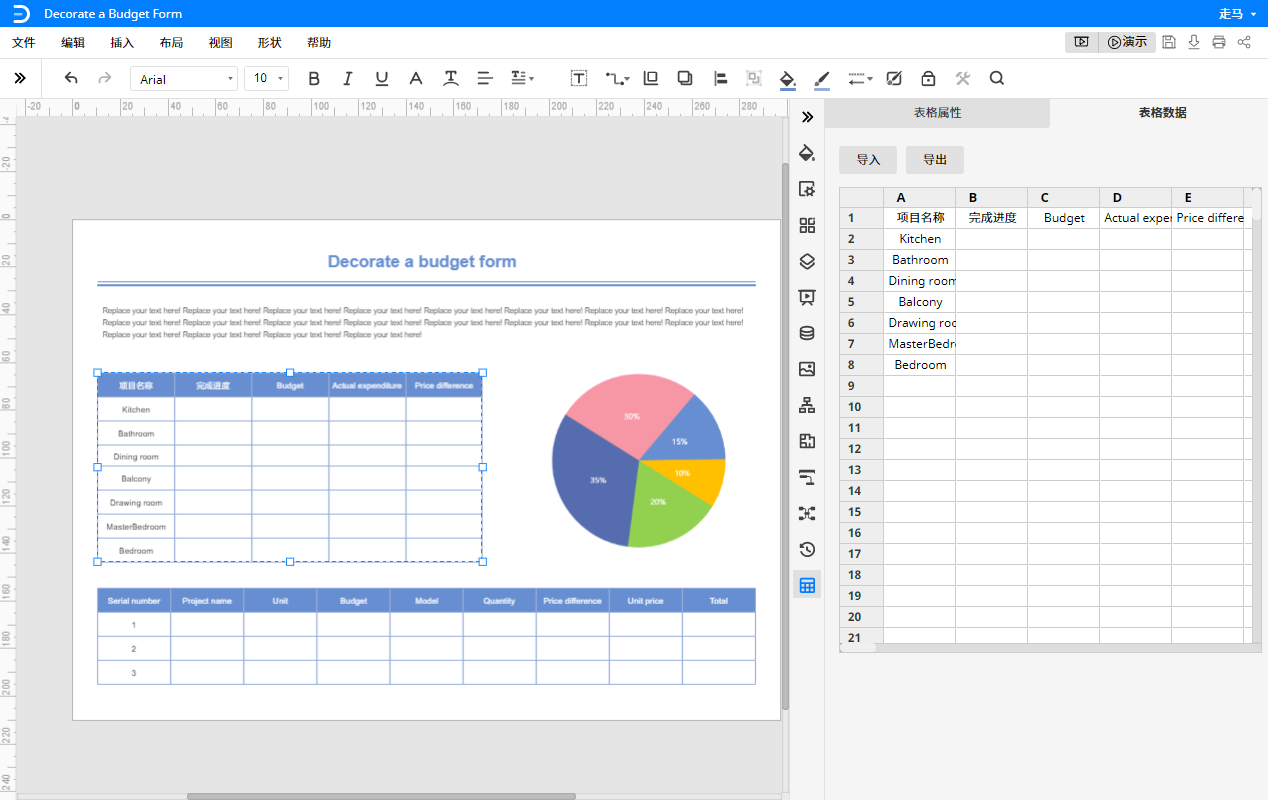Click the print icon in top bar

click(x=1218, y=42)
